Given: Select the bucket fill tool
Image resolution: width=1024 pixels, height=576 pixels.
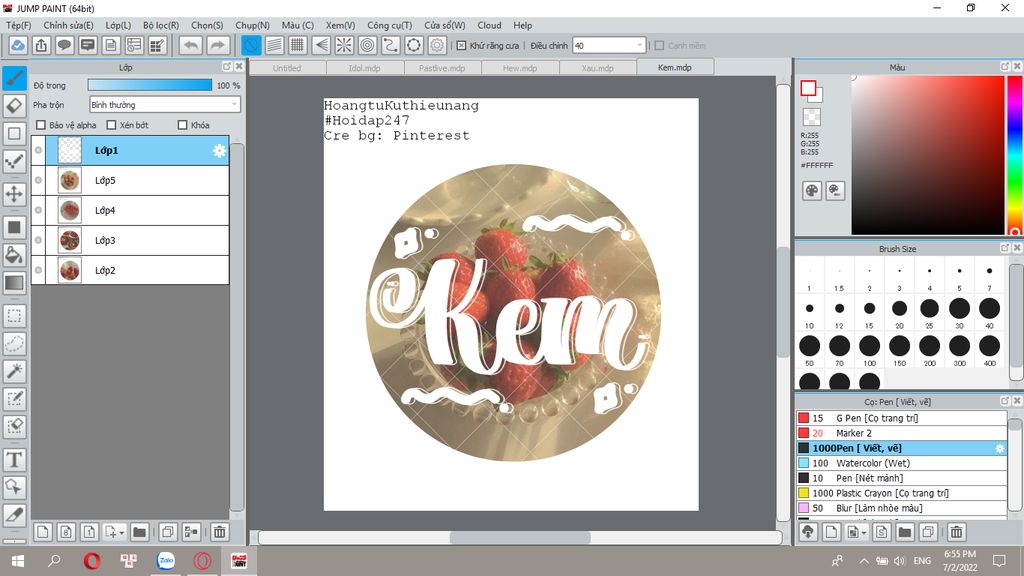Looking at the screenshot, I should 14,255.
